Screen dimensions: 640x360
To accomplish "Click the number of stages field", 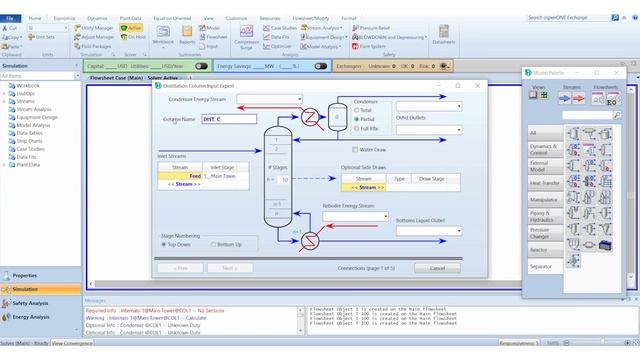I will tap(284, 180).
